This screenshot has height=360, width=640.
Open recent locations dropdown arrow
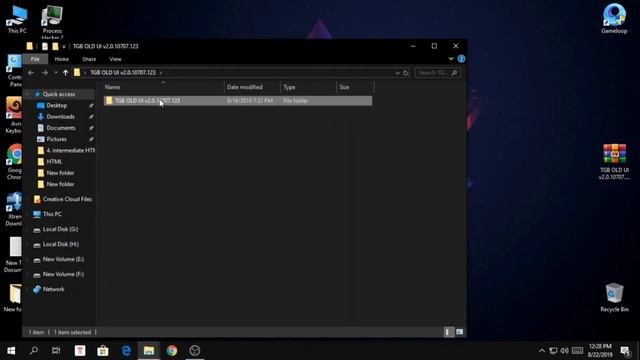56,73
